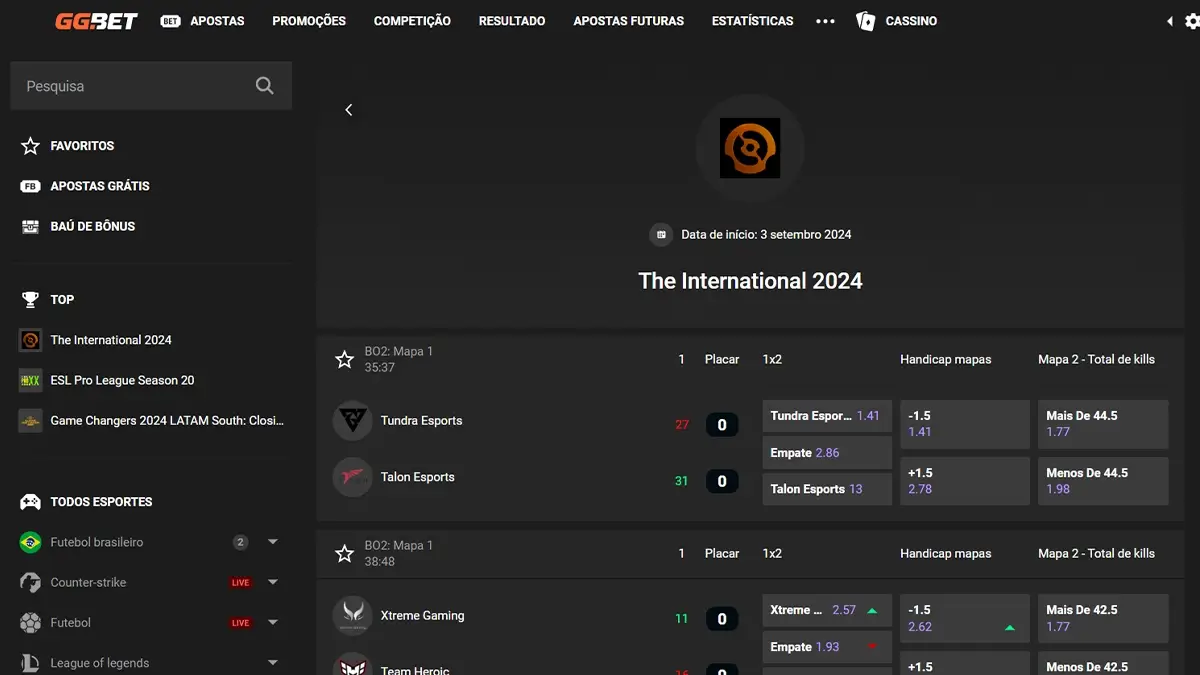Image resolution: width=1200 pixels, height=675 pixels.
Task: Click the BET badge icon next to Apostas
Action: point(170,21)
